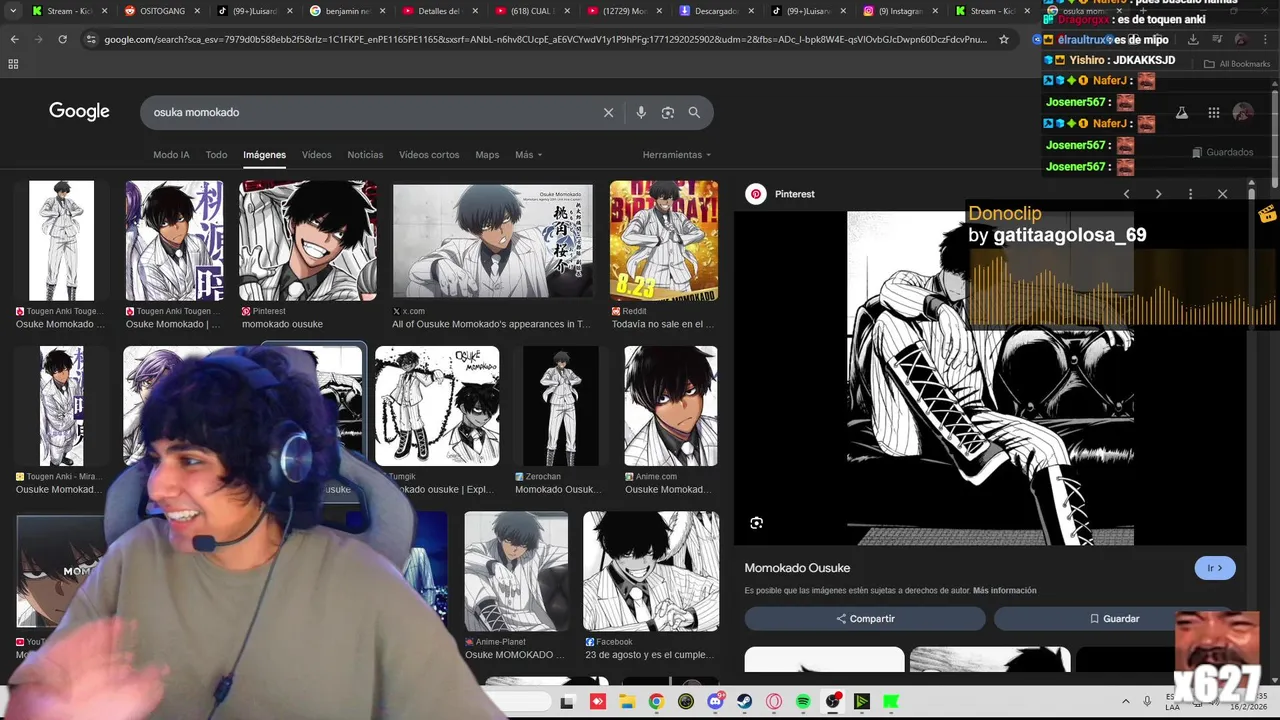
Task: Start voice search with microphone icon
Action: 641,113
